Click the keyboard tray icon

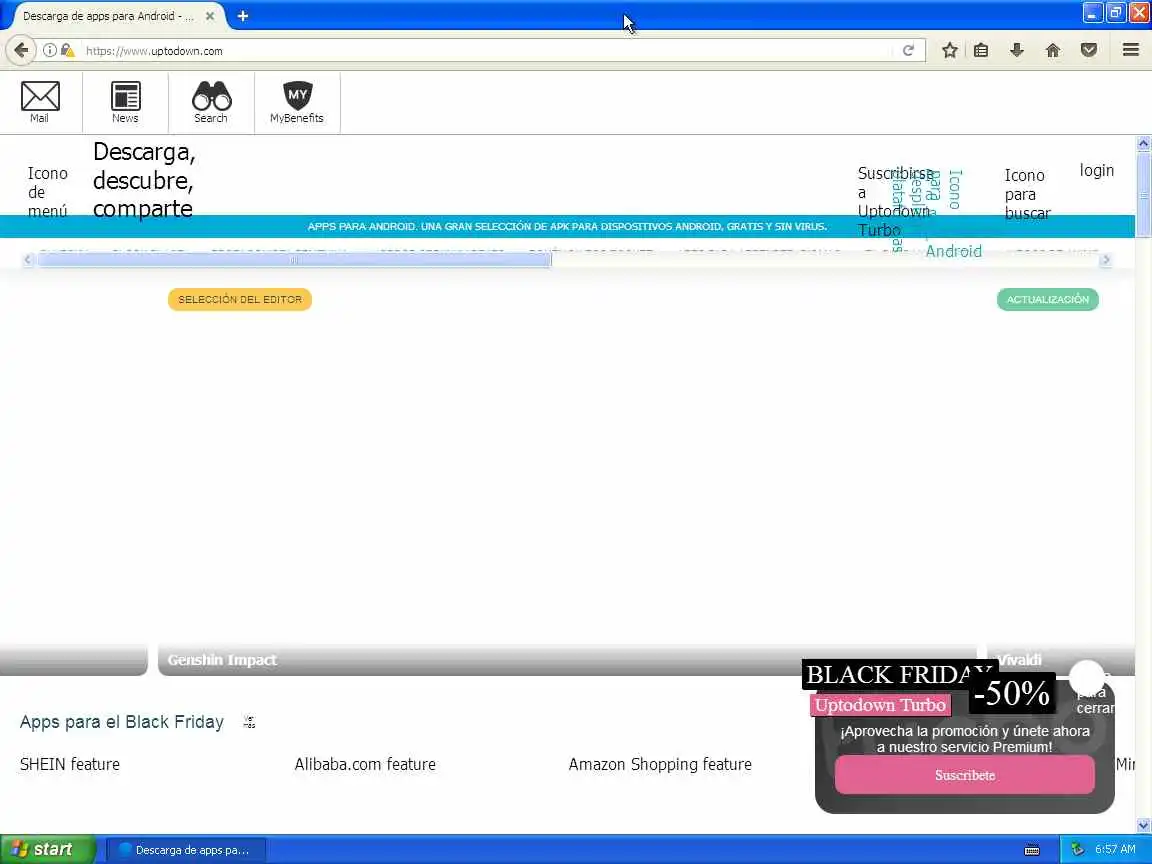(x=1032, y=850)
